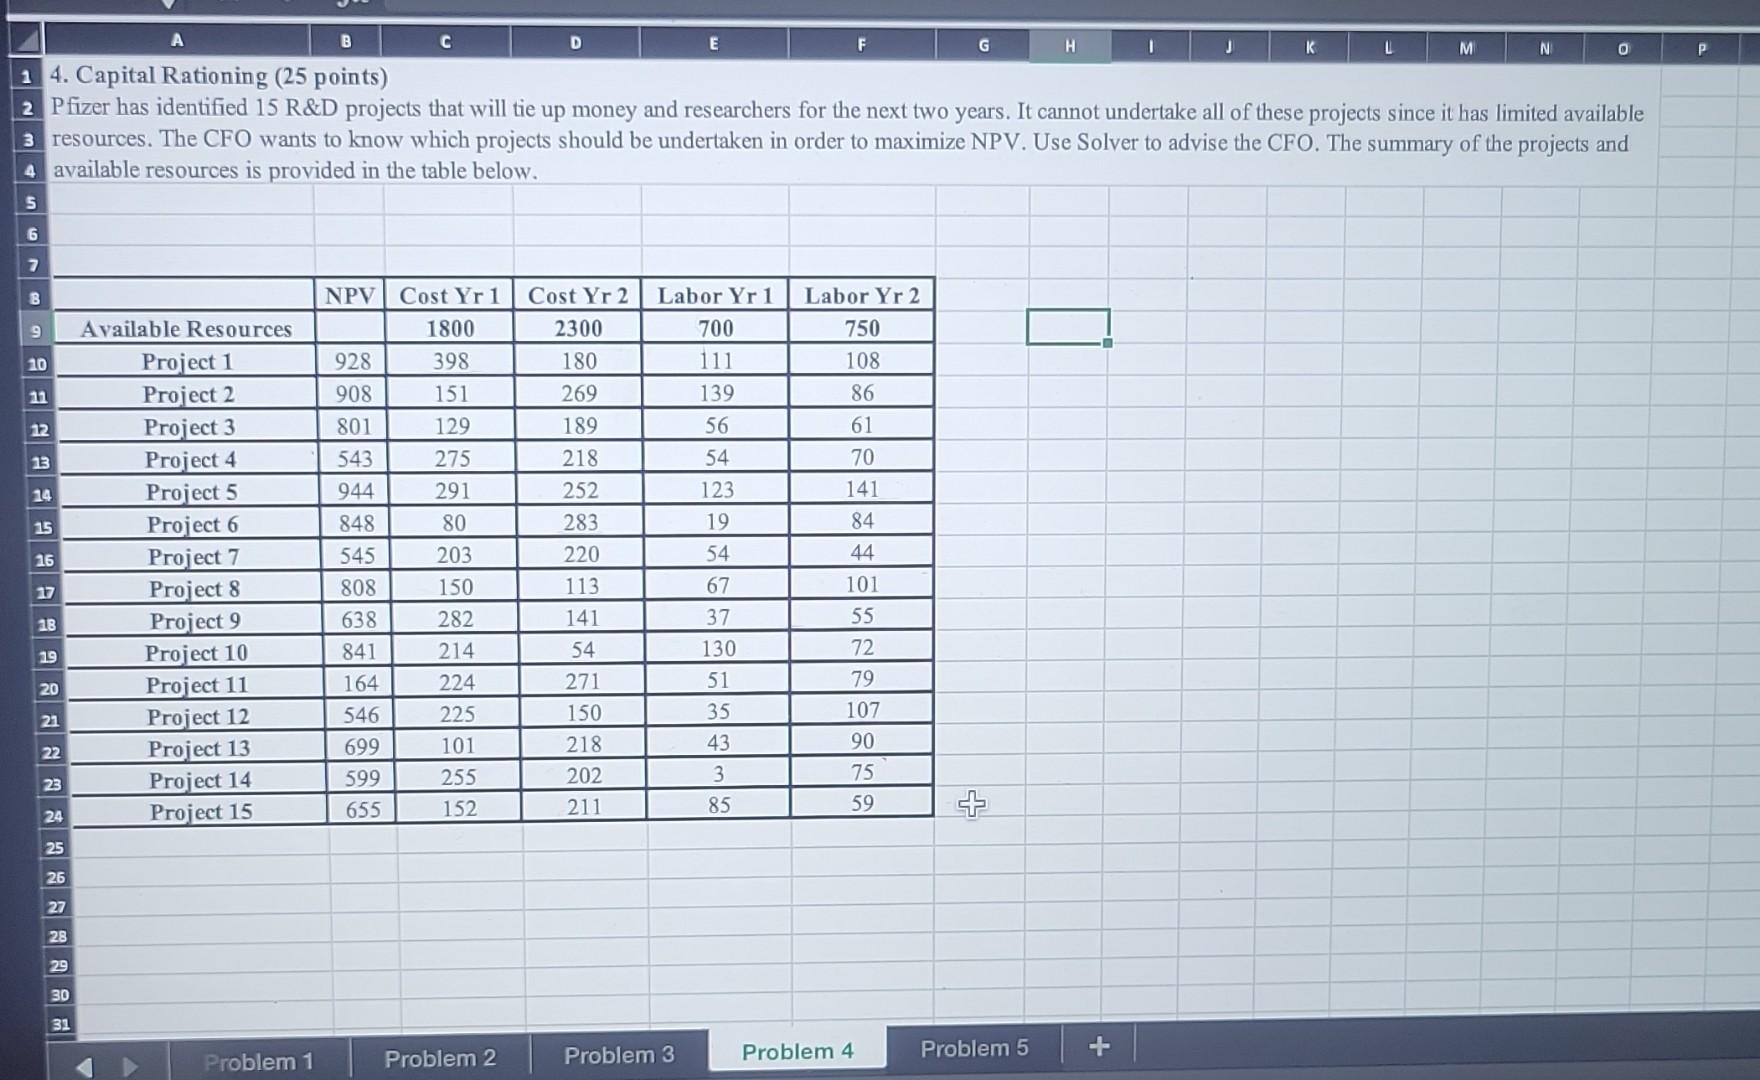Add a new sheet with plus icon

[x=1099, y=1046]
